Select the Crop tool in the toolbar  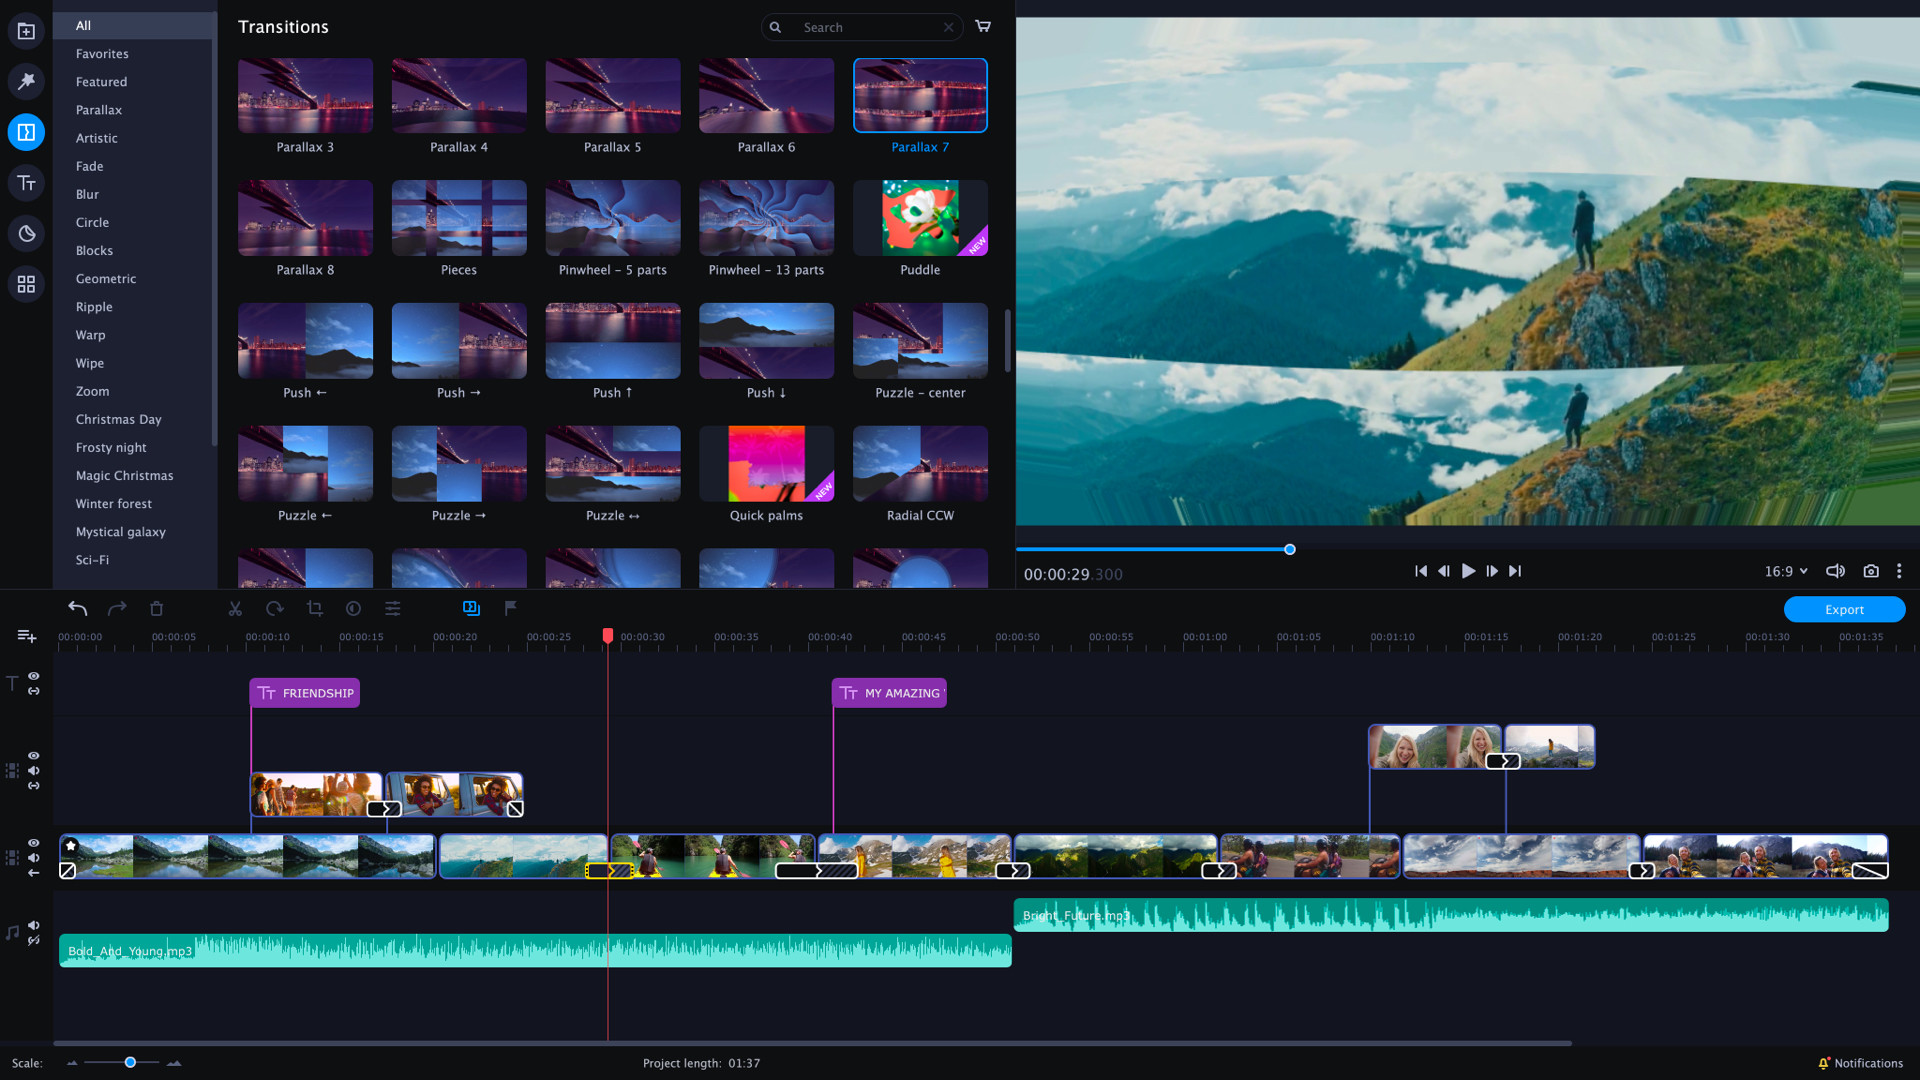click(314, 608)
